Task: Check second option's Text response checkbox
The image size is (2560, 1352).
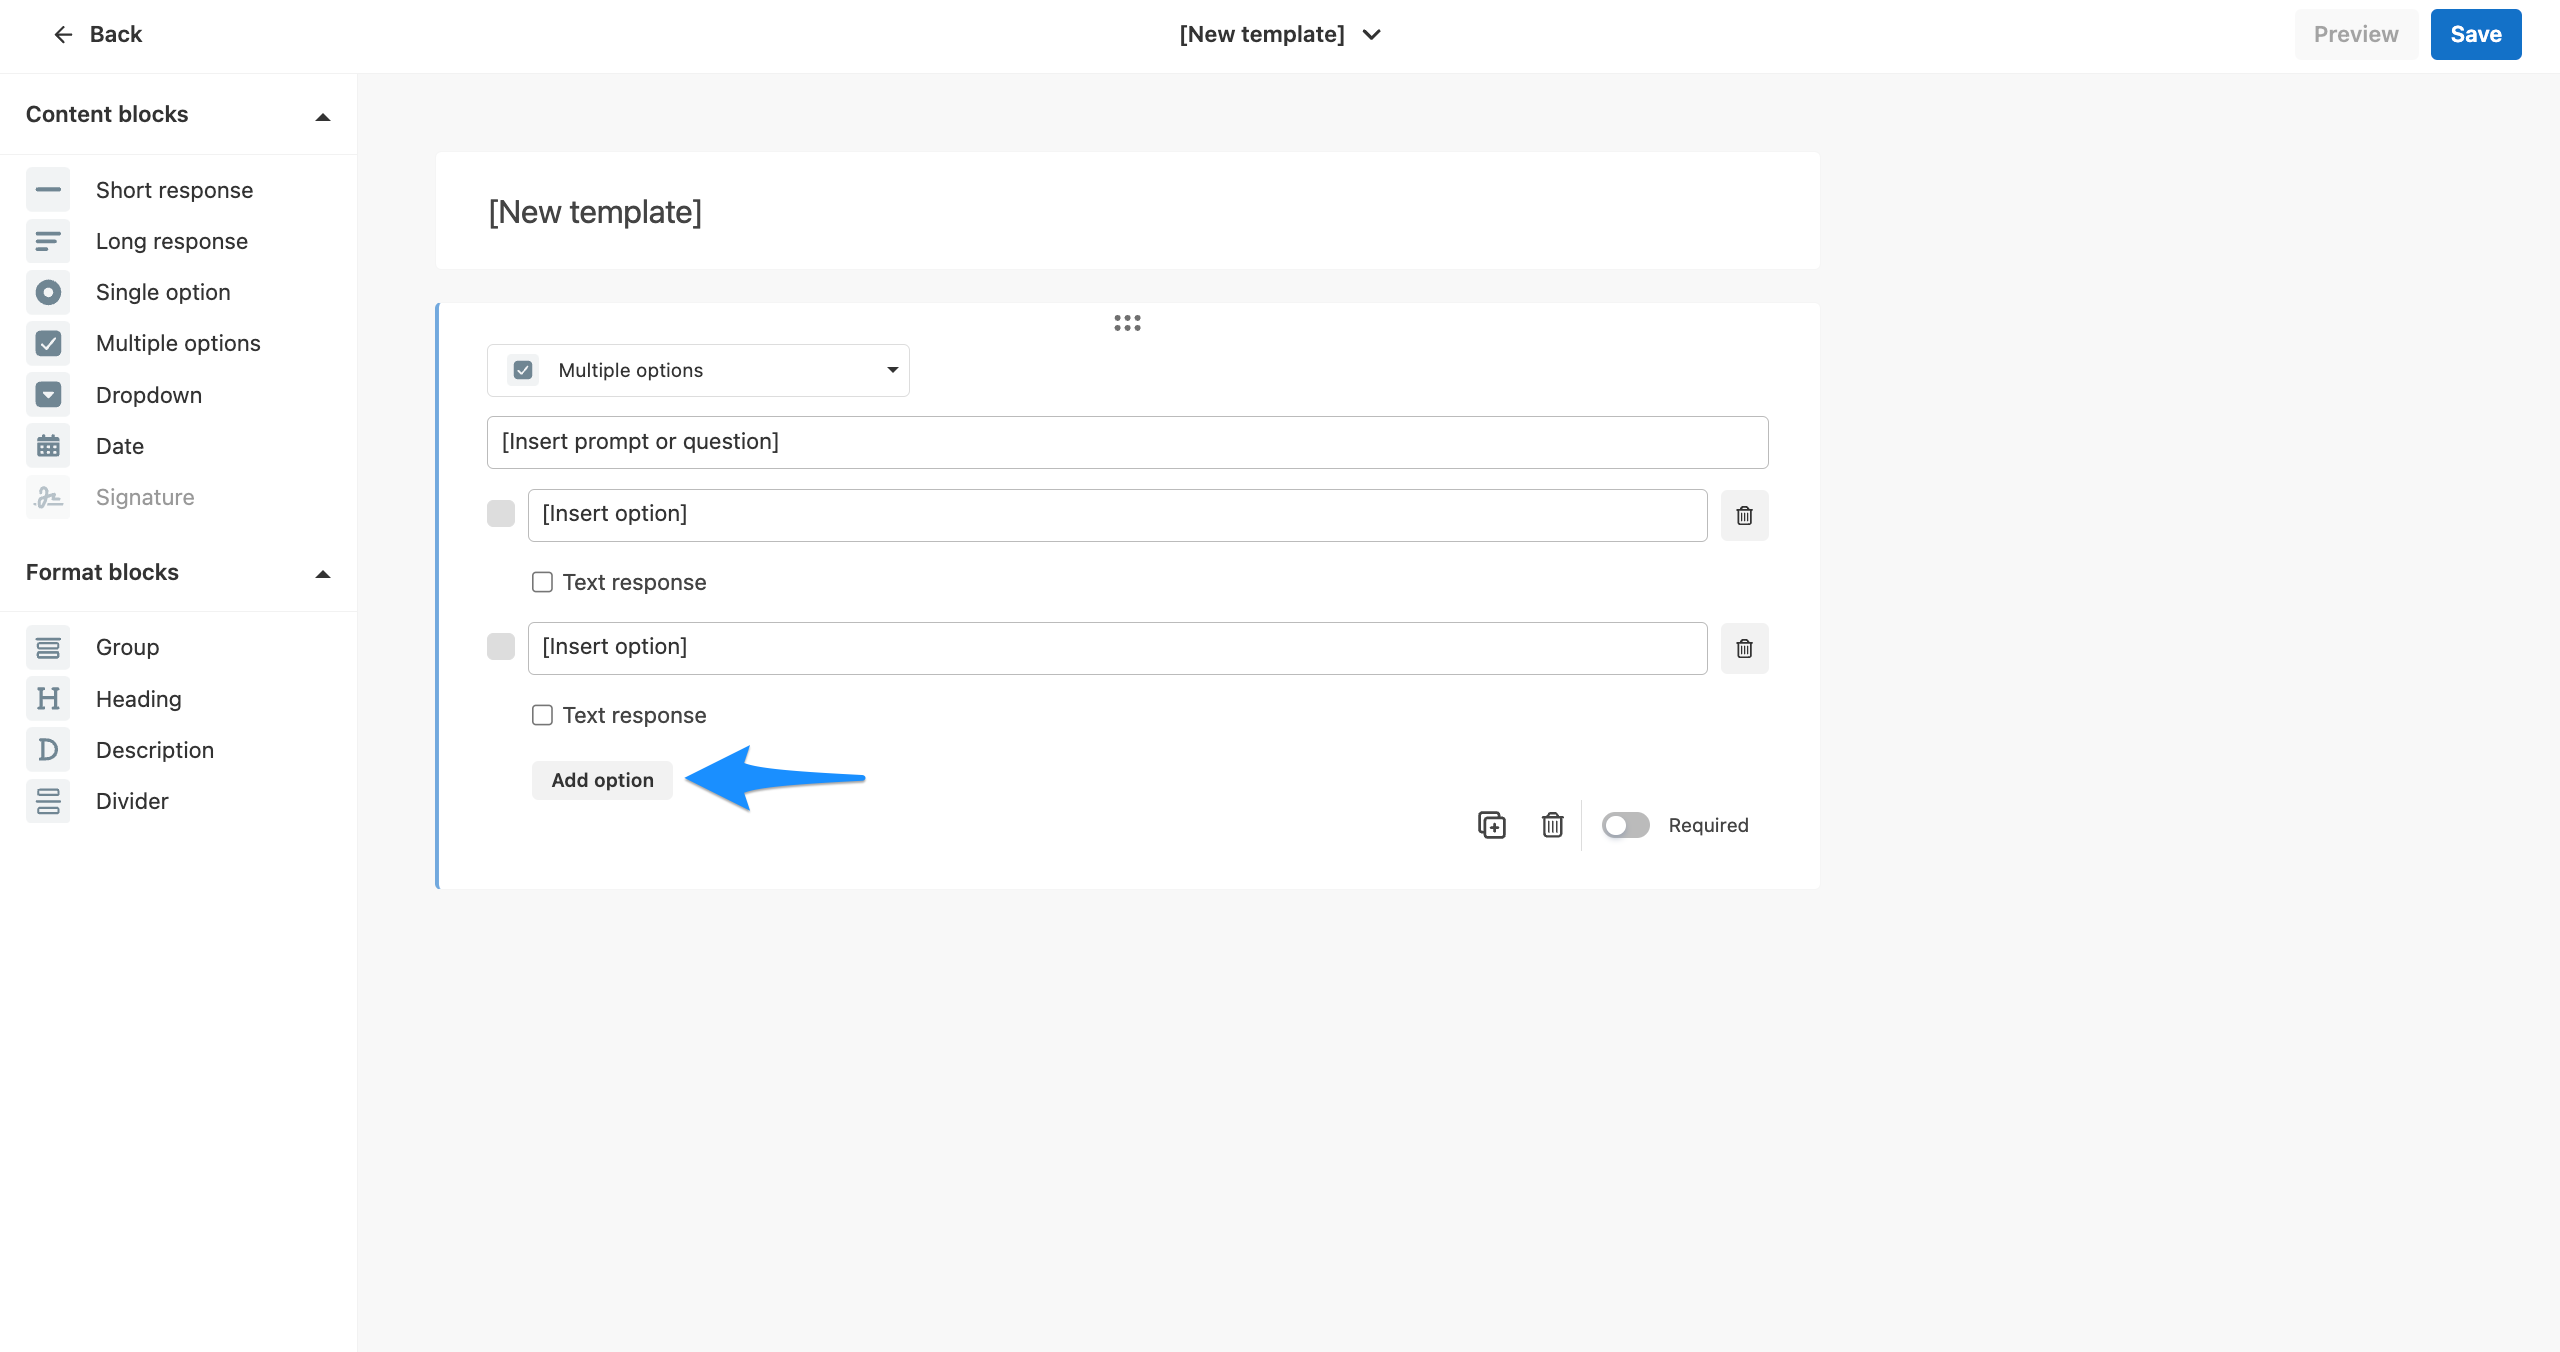Action: pyautogui.click(x=542, y=715)
